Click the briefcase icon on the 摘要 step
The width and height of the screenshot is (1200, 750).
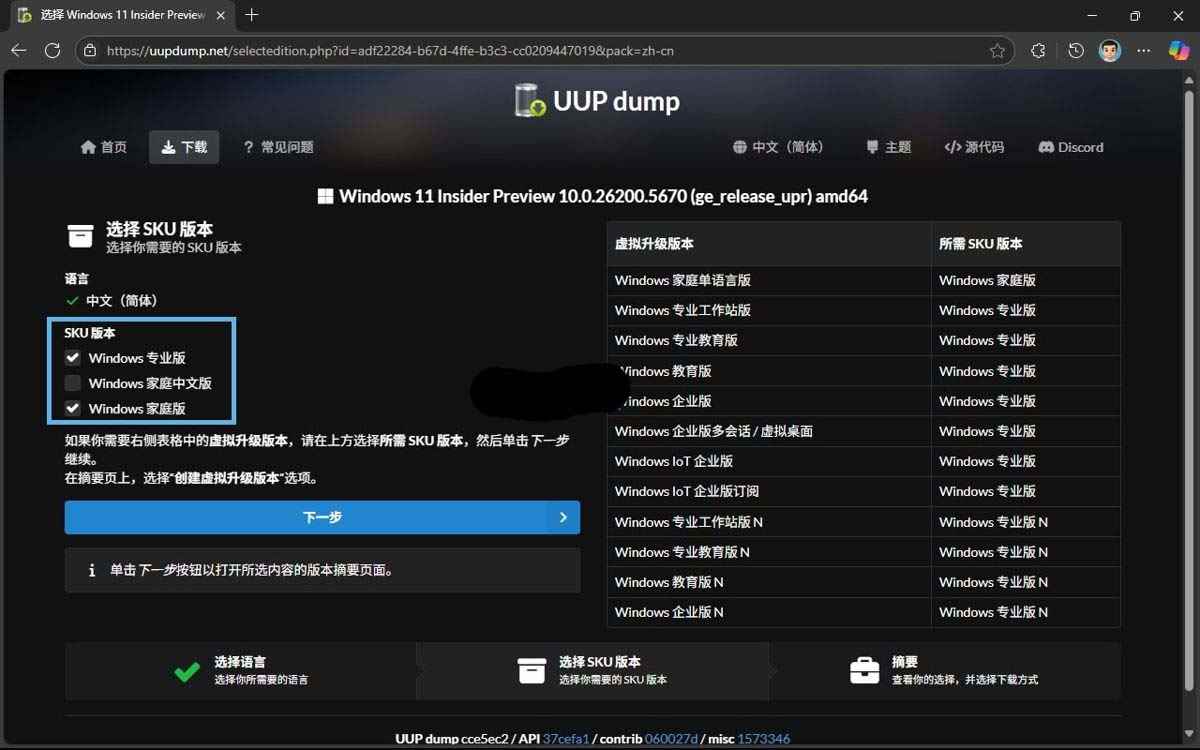[x=866, y=670]
